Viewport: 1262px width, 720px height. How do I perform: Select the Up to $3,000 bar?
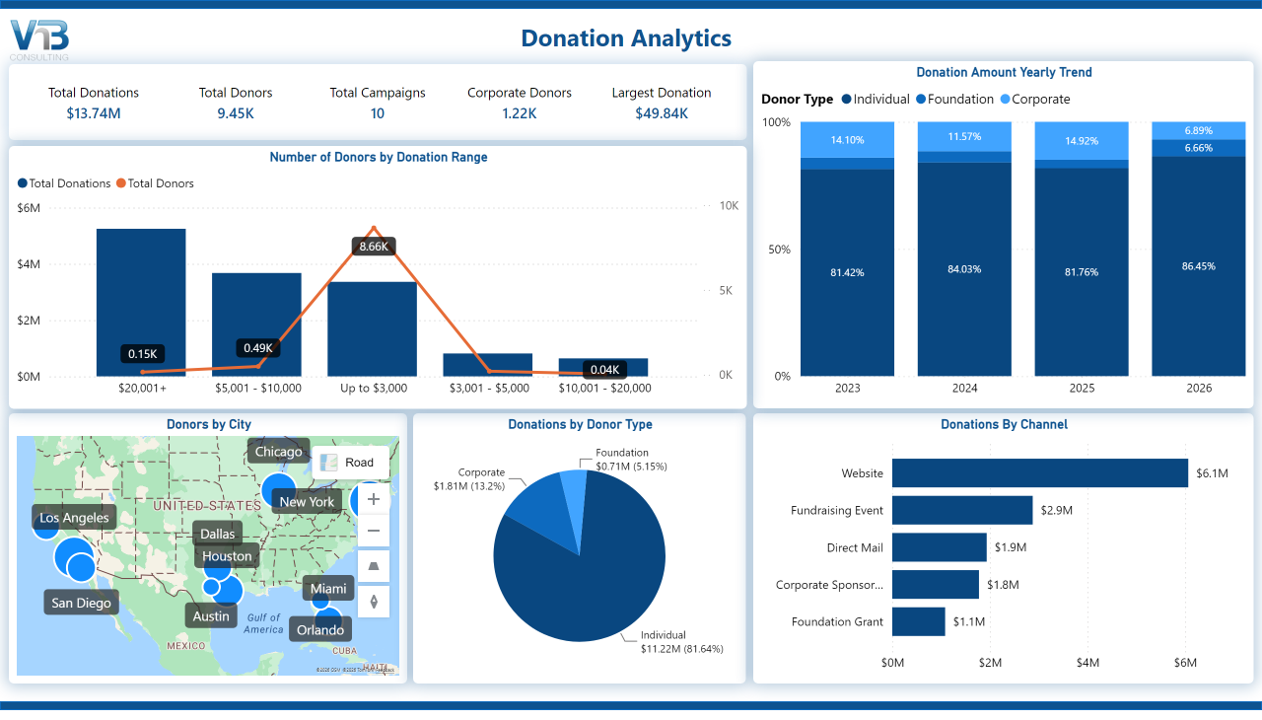372,329
